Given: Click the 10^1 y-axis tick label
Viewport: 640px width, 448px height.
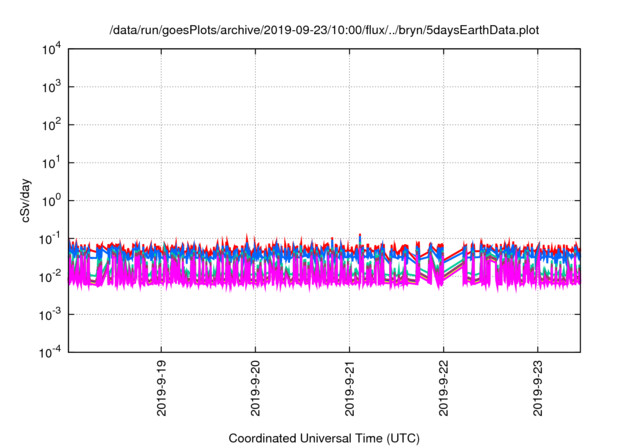Looking at the screenshot, I should (51, 163).
